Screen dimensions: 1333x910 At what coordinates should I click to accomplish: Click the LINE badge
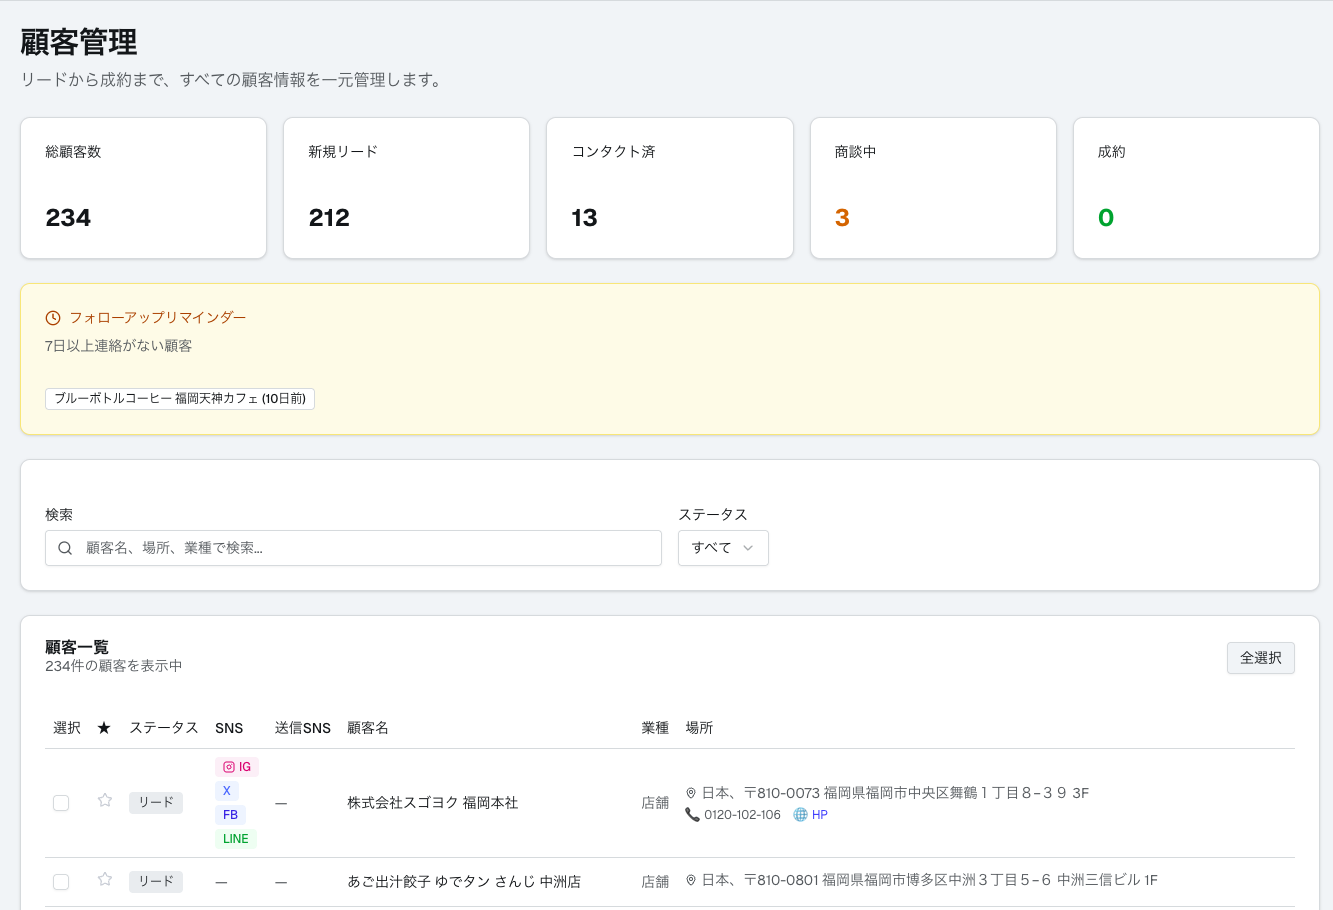235,838
